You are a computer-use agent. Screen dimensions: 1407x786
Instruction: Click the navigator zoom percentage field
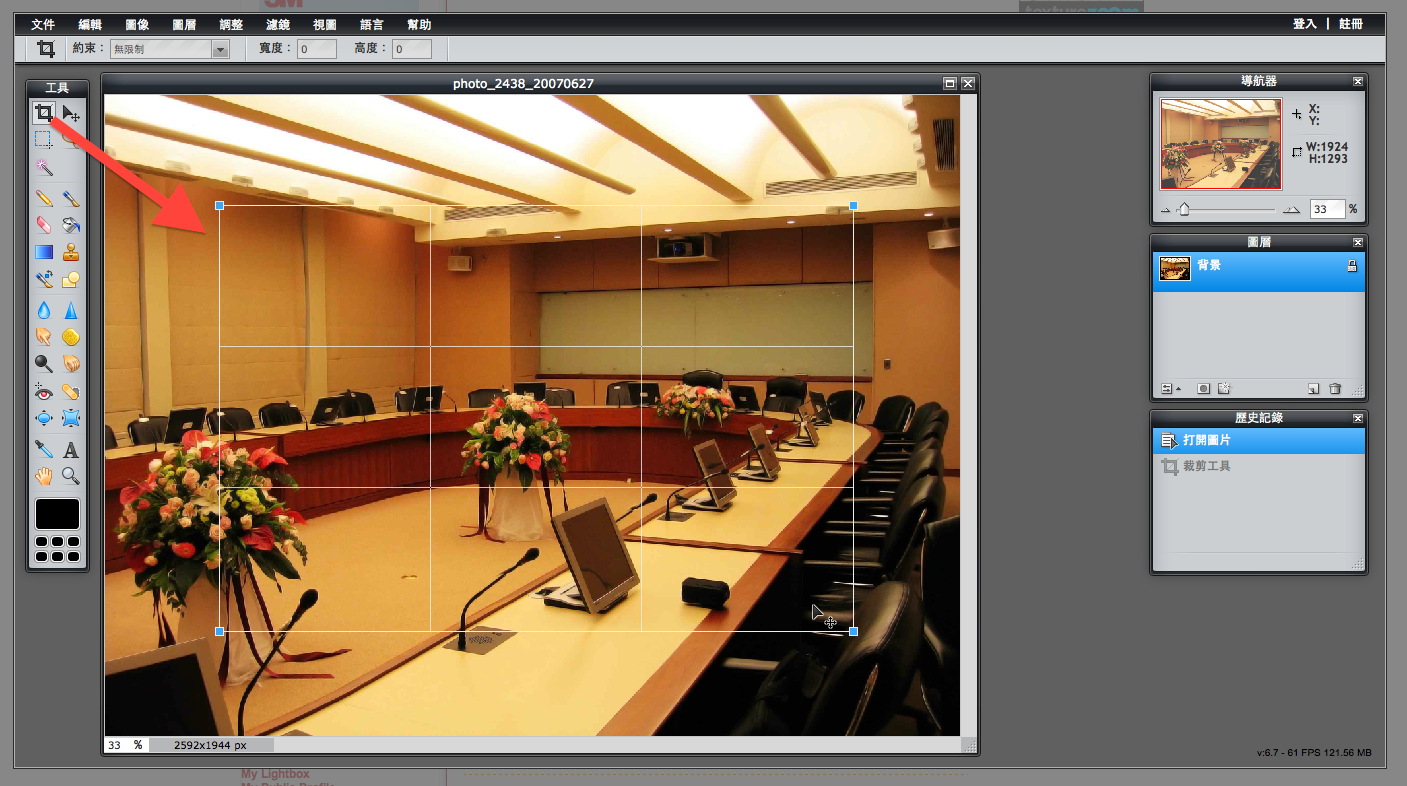click(1327, 209)
